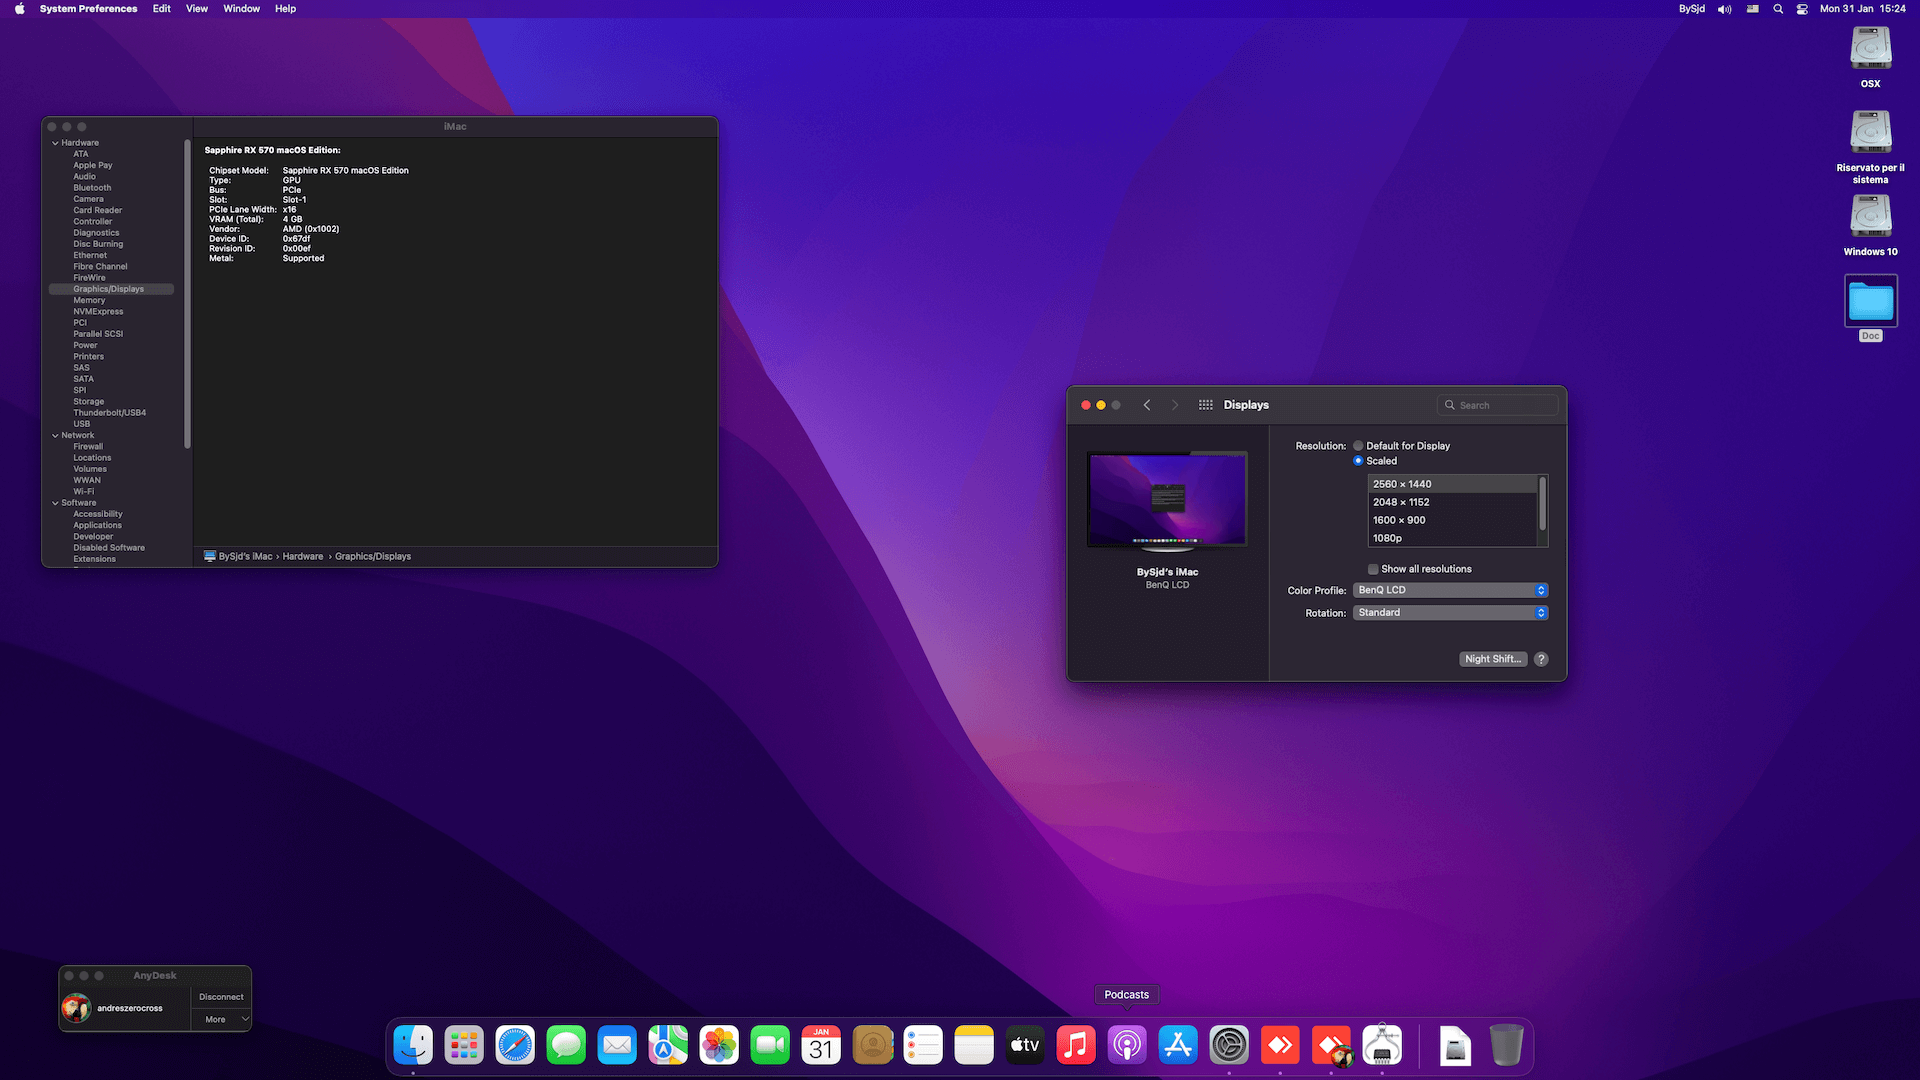Show all preferences grid icon
This screenshot has width=1920, height=1080.
pos(1206,405)
